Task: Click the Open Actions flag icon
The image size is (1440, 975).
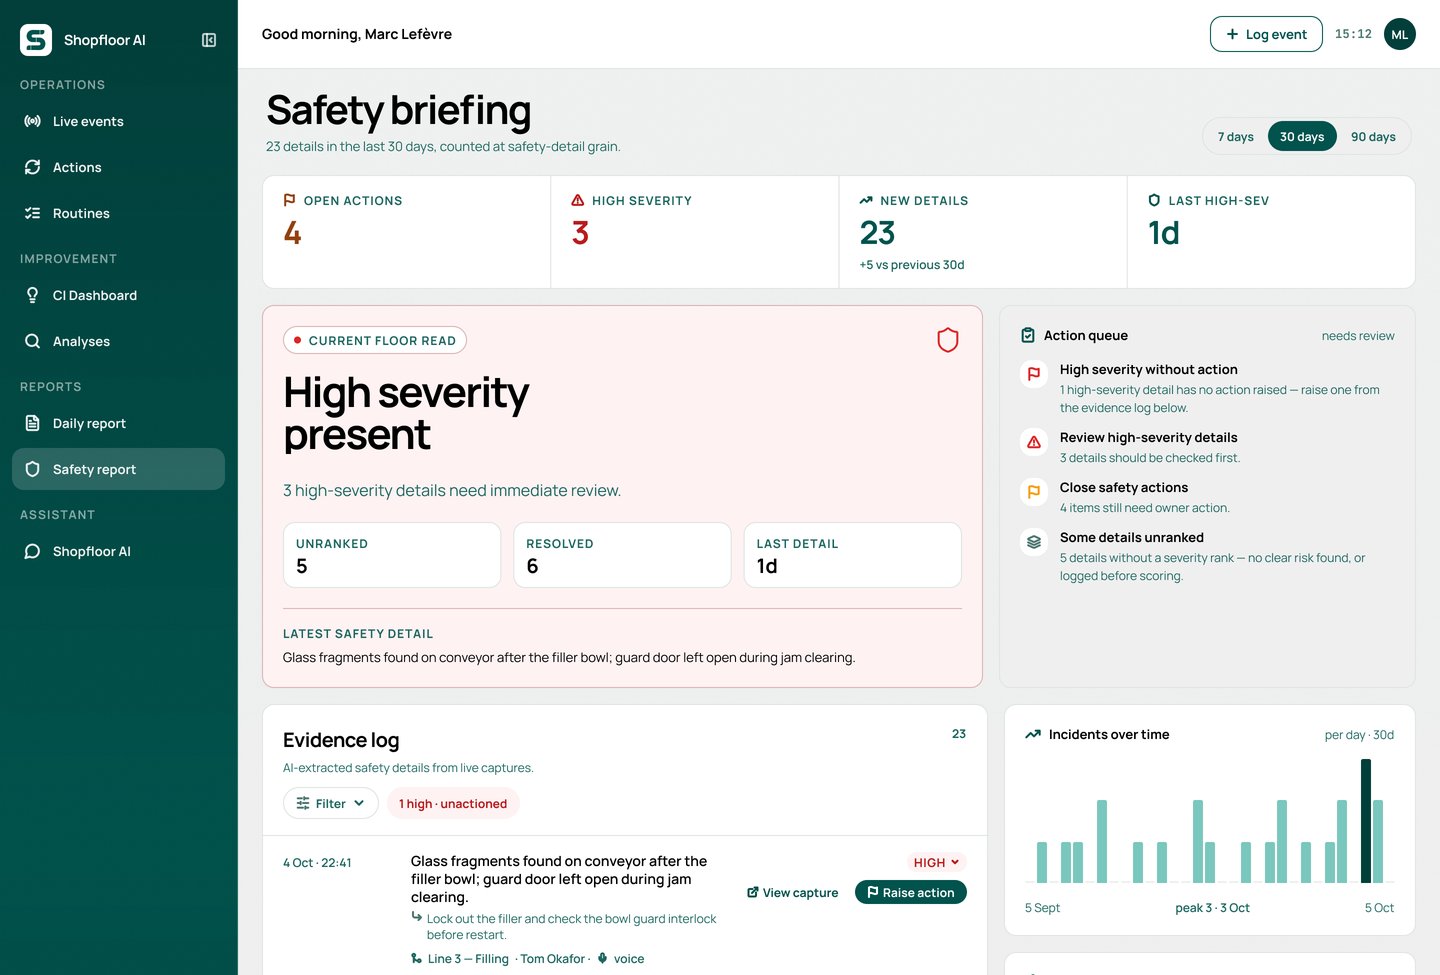Action: click(289, 200)
